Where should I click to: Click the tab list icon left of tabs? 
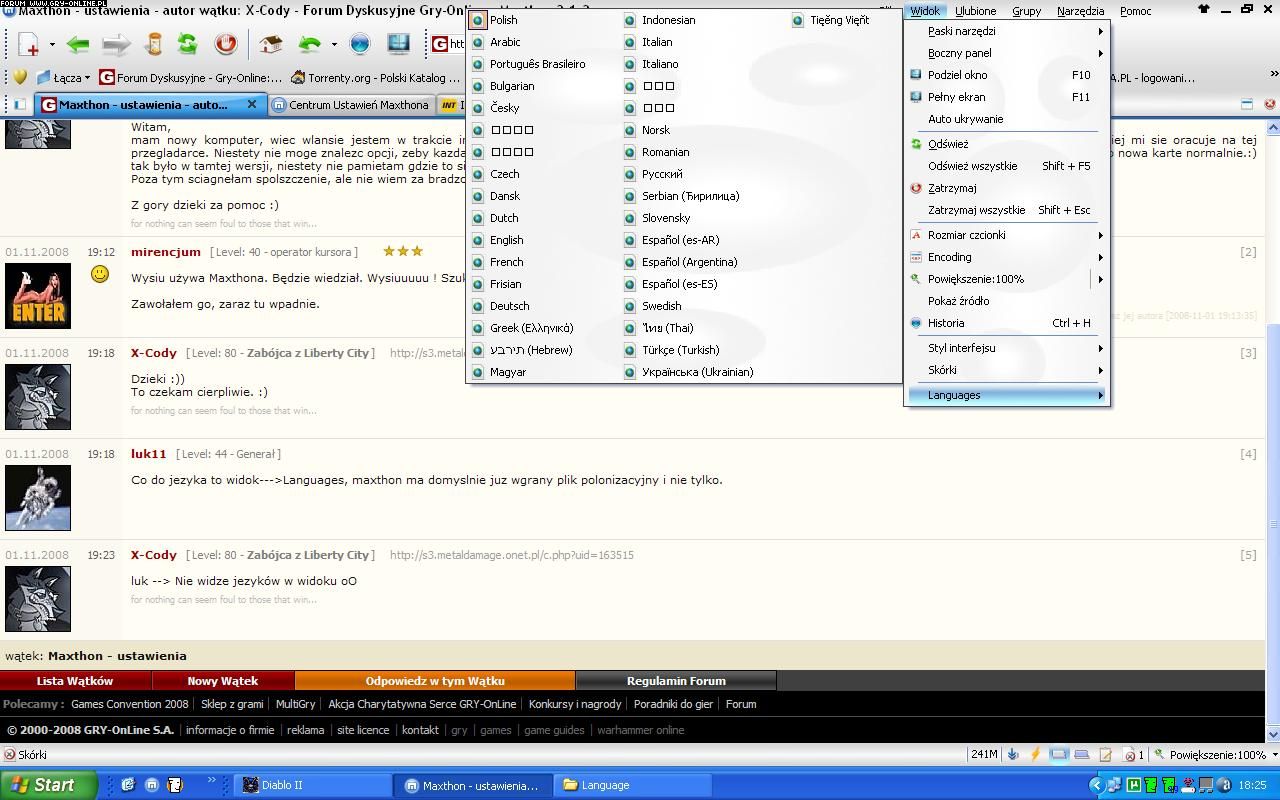[19, 104]
